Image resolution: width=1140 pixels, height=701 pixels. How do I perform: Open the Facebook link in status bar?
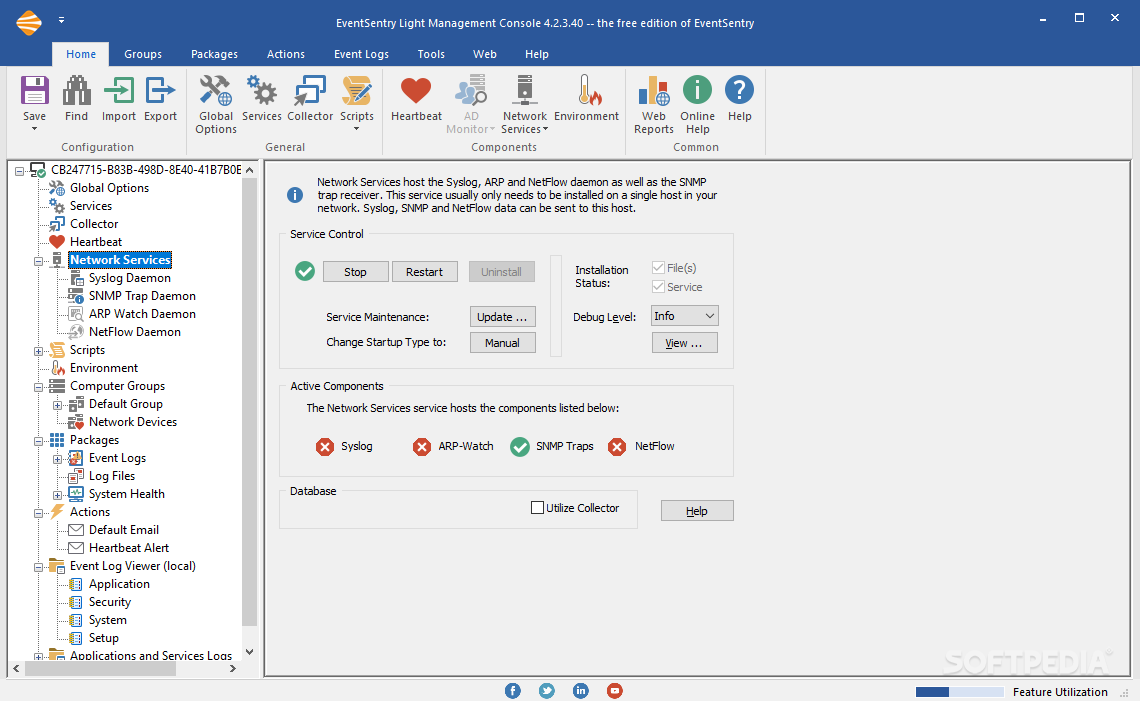click(513, 691)
